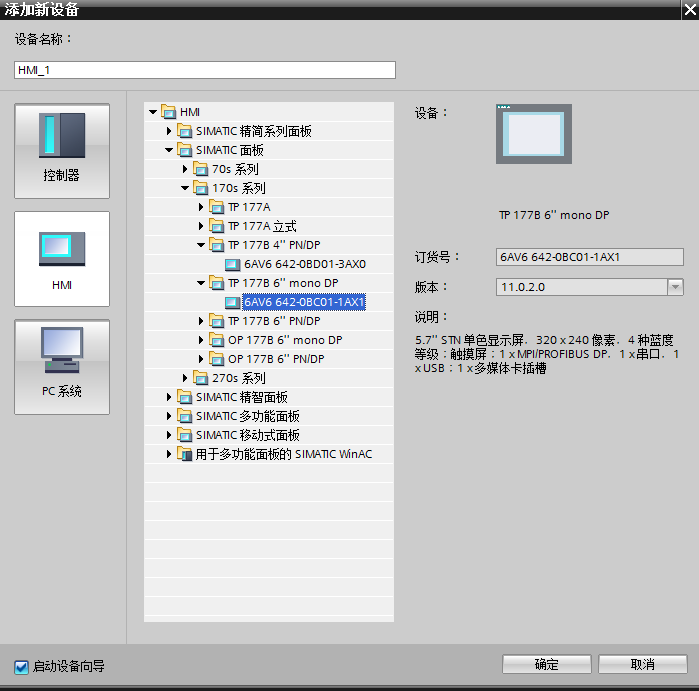This screenshot has width=699, height=691.
Task: Click device icon of 6AV6 642-0BD01-3AX0
Action: pos(232,264)
